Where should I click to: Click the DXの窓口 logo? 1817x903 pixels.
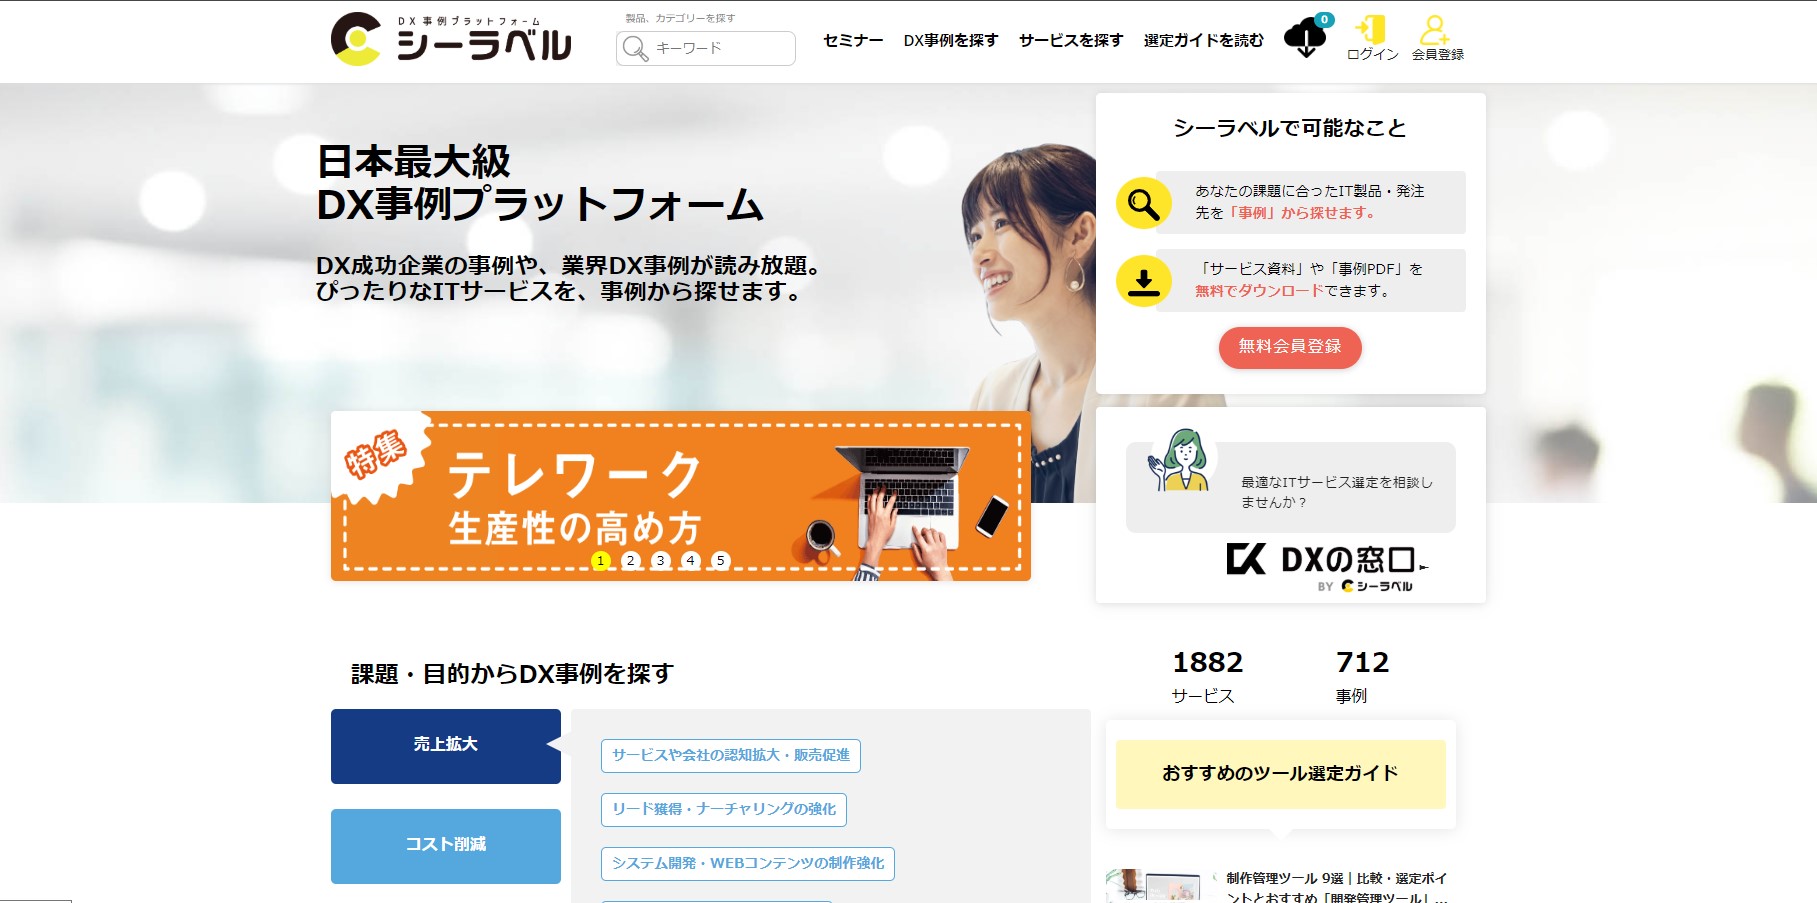1327,566
